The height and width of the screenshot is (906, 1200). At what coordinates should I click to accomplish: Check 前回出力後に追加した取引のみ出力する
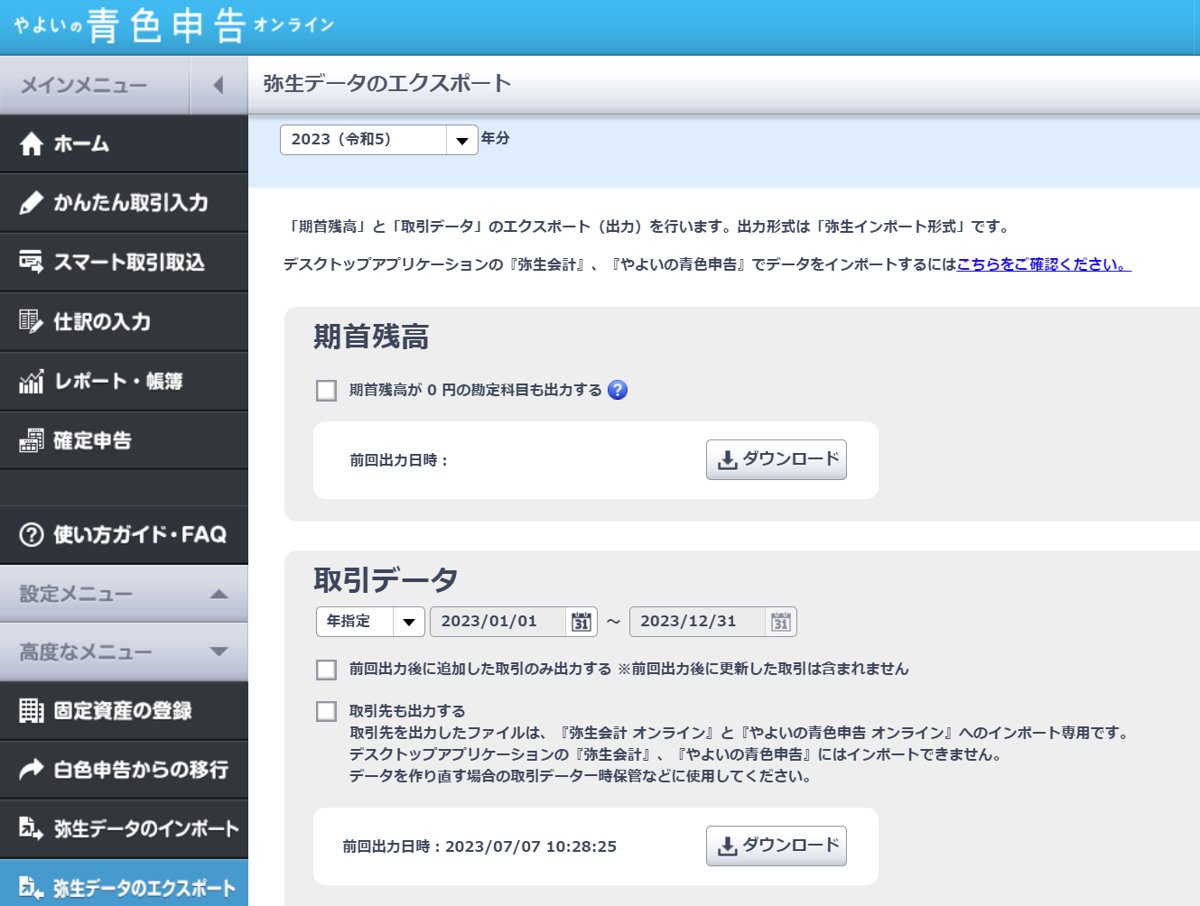point(326,669)
